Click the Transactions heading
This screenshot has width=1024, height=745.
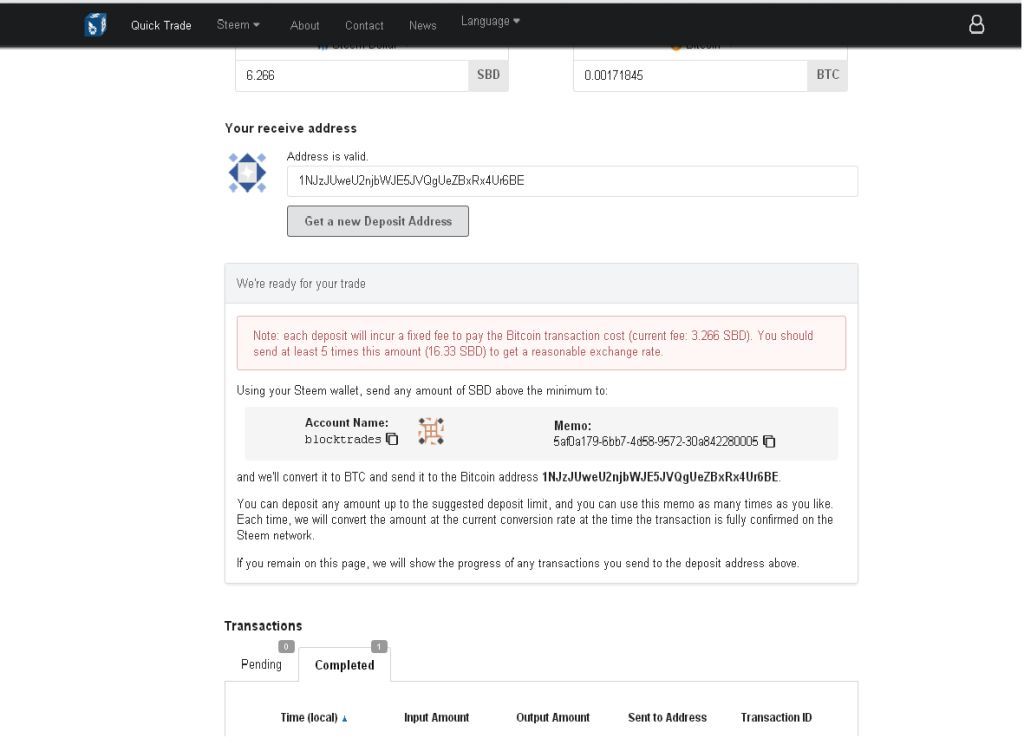pos(263,626)
